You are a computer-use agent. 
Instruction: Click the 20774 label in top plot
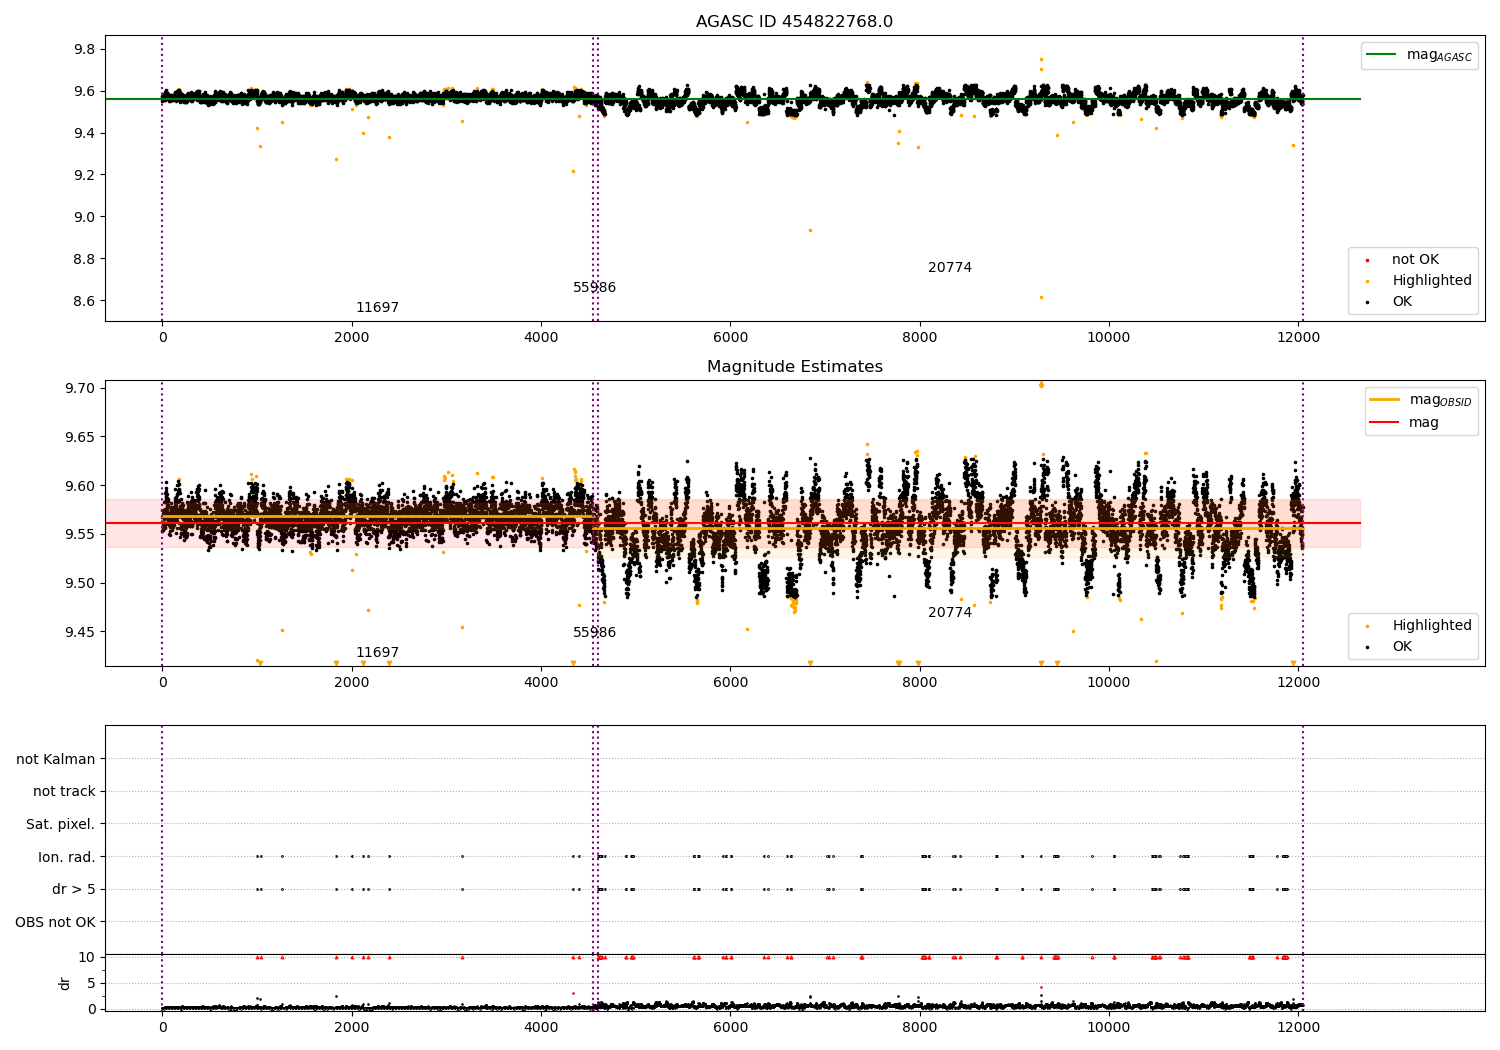point(950,268)
